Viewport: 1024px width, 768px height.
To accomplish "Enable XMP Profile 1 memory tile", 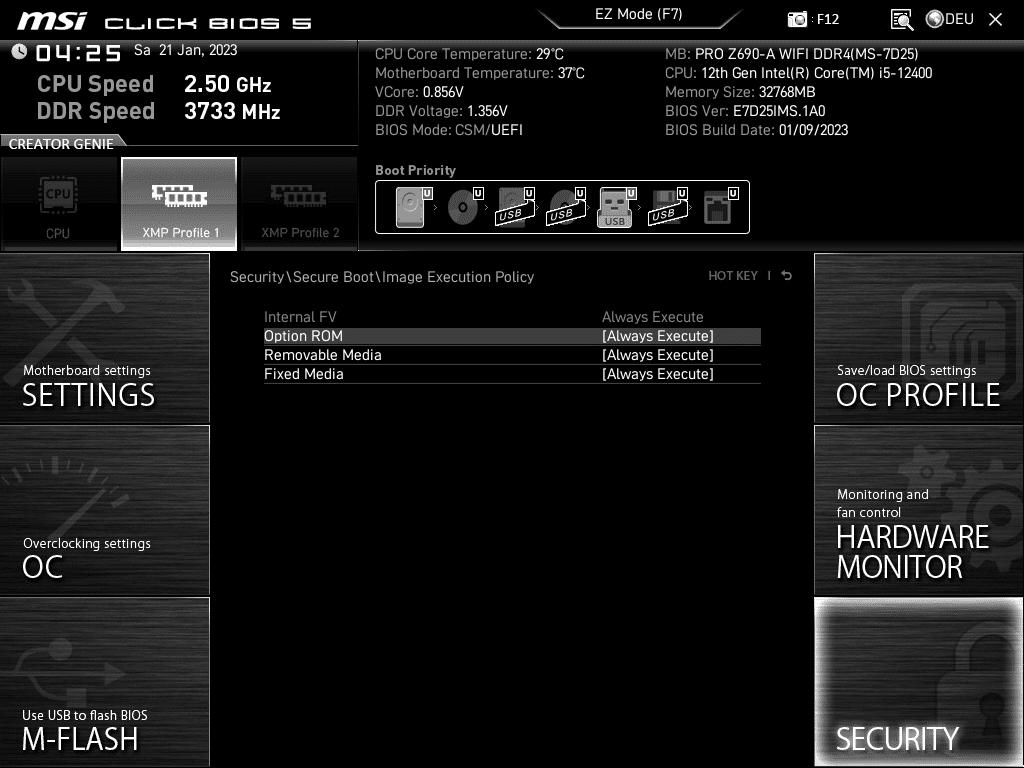I will [x=179, y=204].
